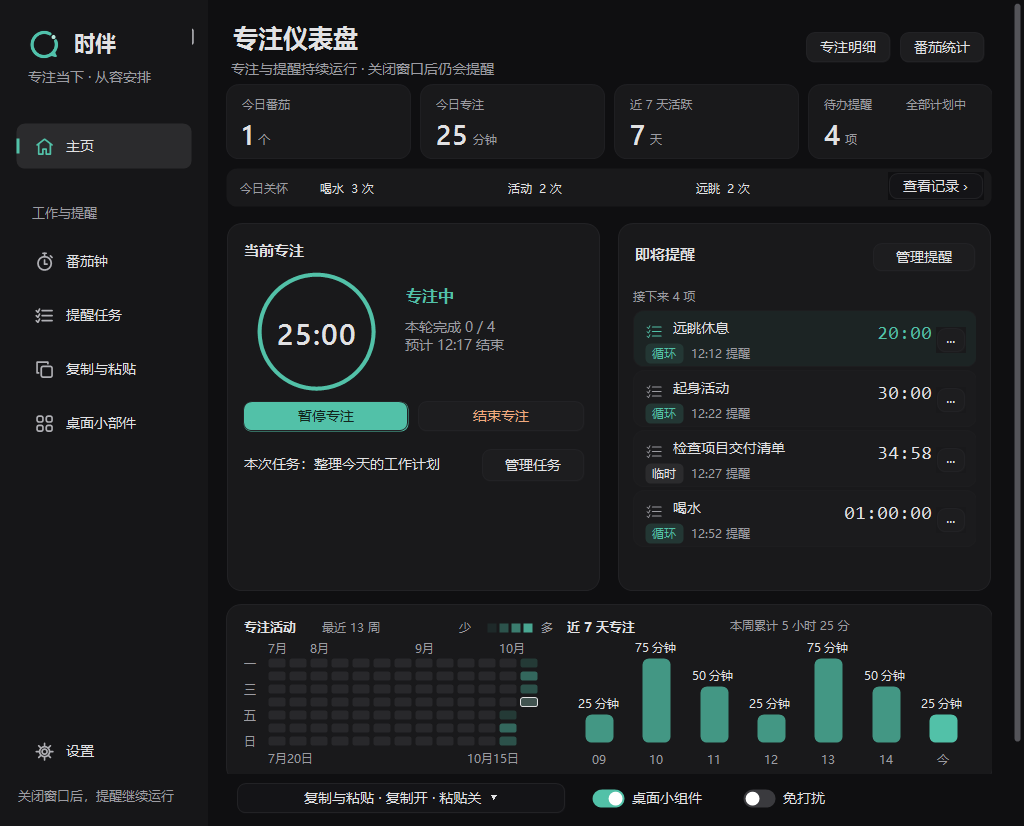Click 活动 2 次 in 今日关怀

(535, 189)
